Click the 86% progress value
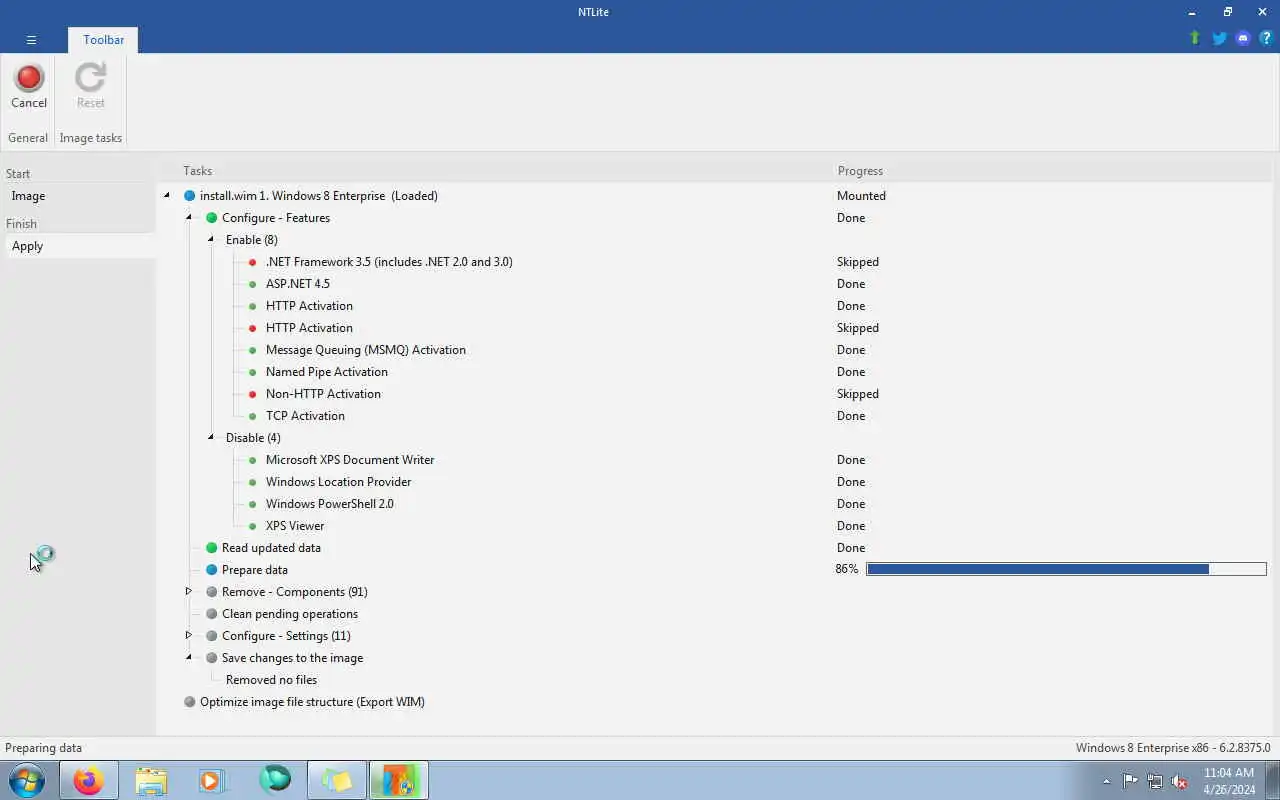1280x800 pixels. pos(847,569)
